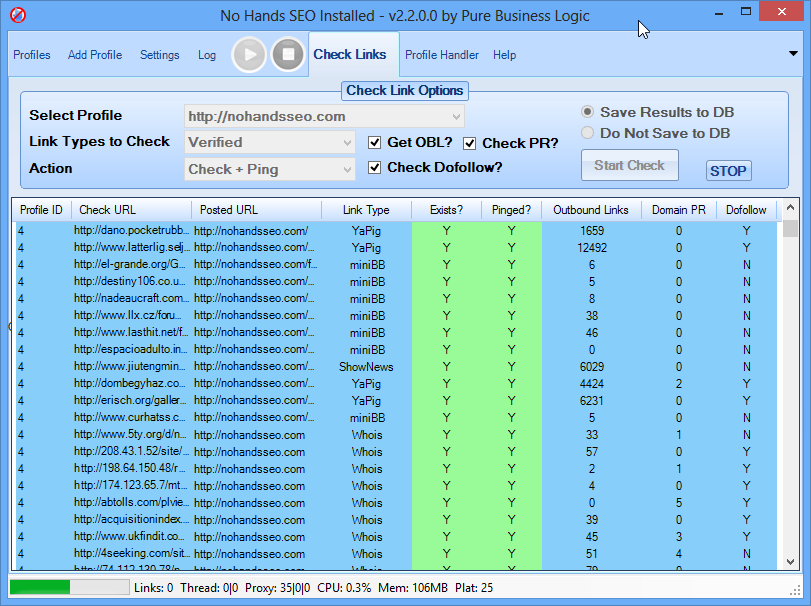Select the Do Not Save to DB radio

[589, 133]
